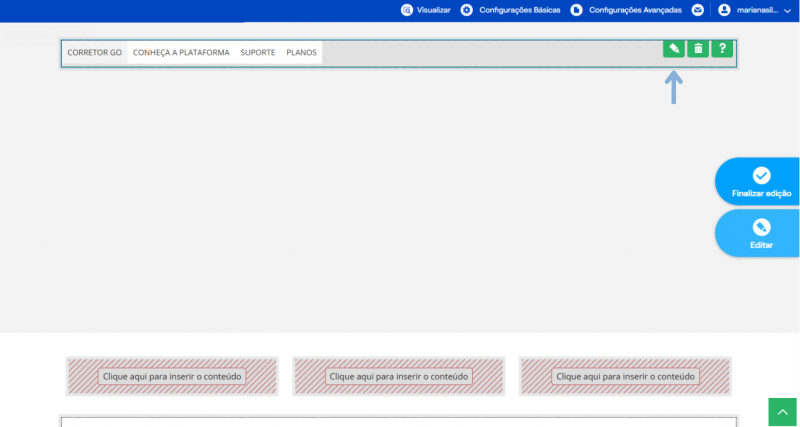Image resolution: width=800 pixels, height=427 pixels.
Task: Open the PLANOS menu item
Action: [302, 53]
